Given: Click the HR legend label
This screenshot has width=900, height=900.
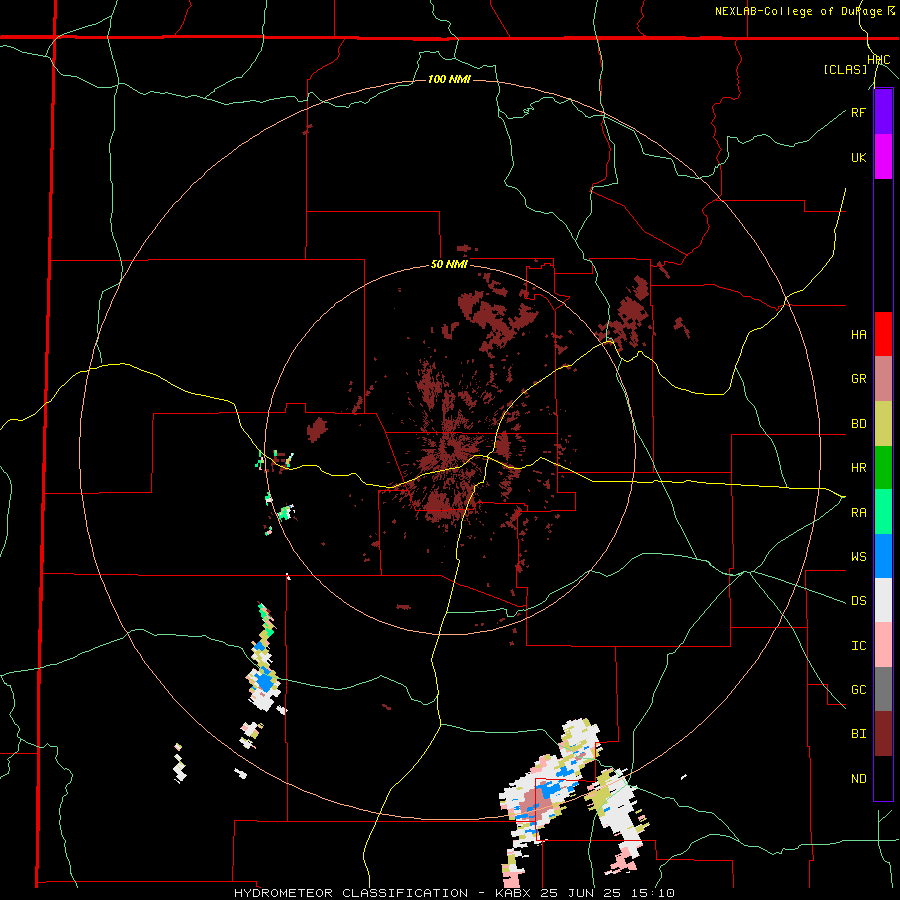Looking at the screenshot, I should pyautogui.click(x=858, y=468).
